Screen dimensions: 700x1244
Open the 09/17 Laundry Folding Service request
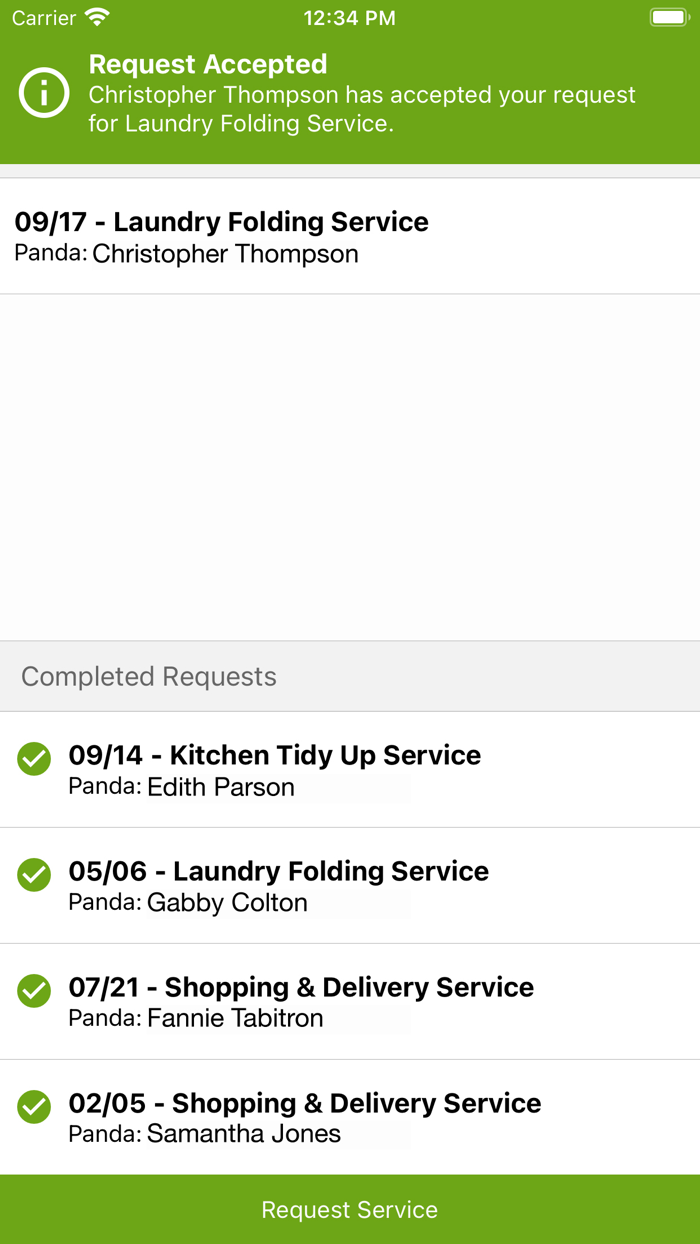tap(222, 221)
